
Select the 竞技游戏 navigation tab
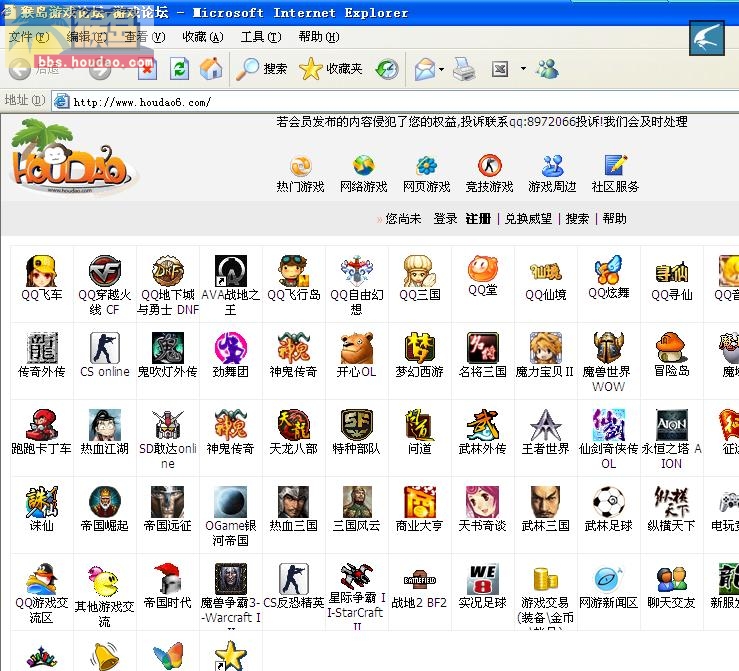(489, 174)
